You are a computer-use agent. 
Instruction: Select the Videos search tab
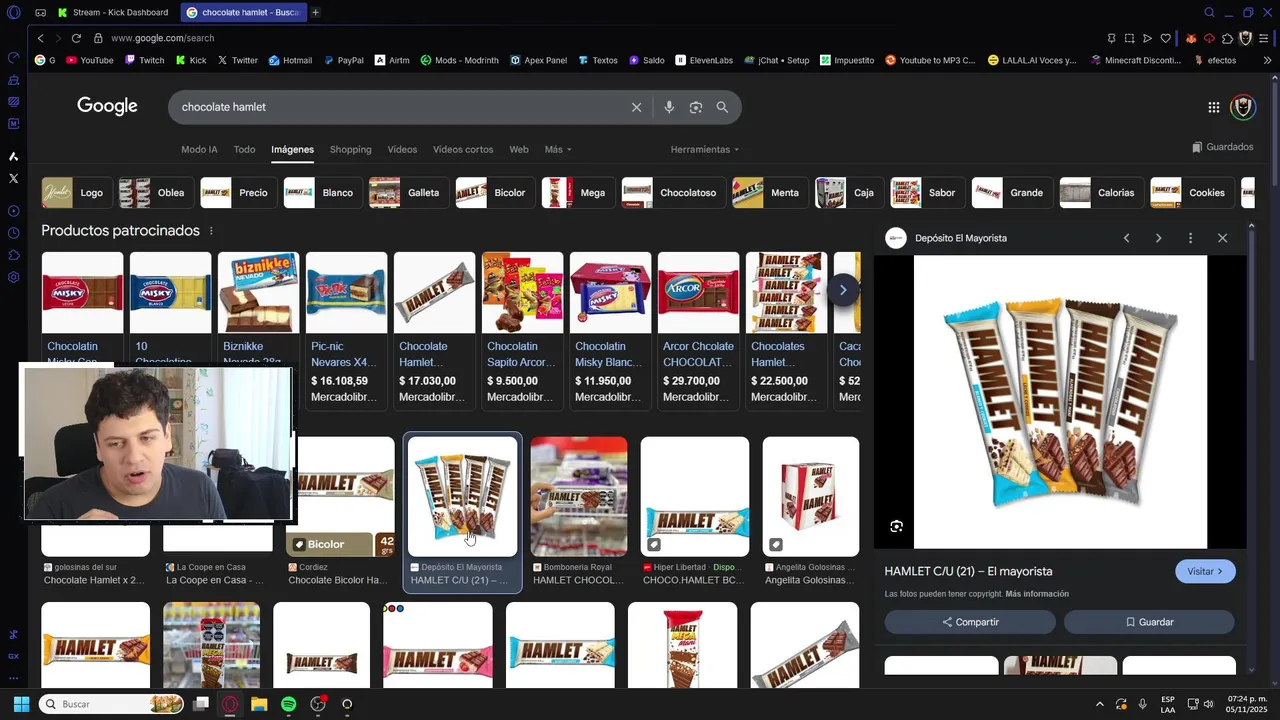pyautogui.click(x=402, y=149)
